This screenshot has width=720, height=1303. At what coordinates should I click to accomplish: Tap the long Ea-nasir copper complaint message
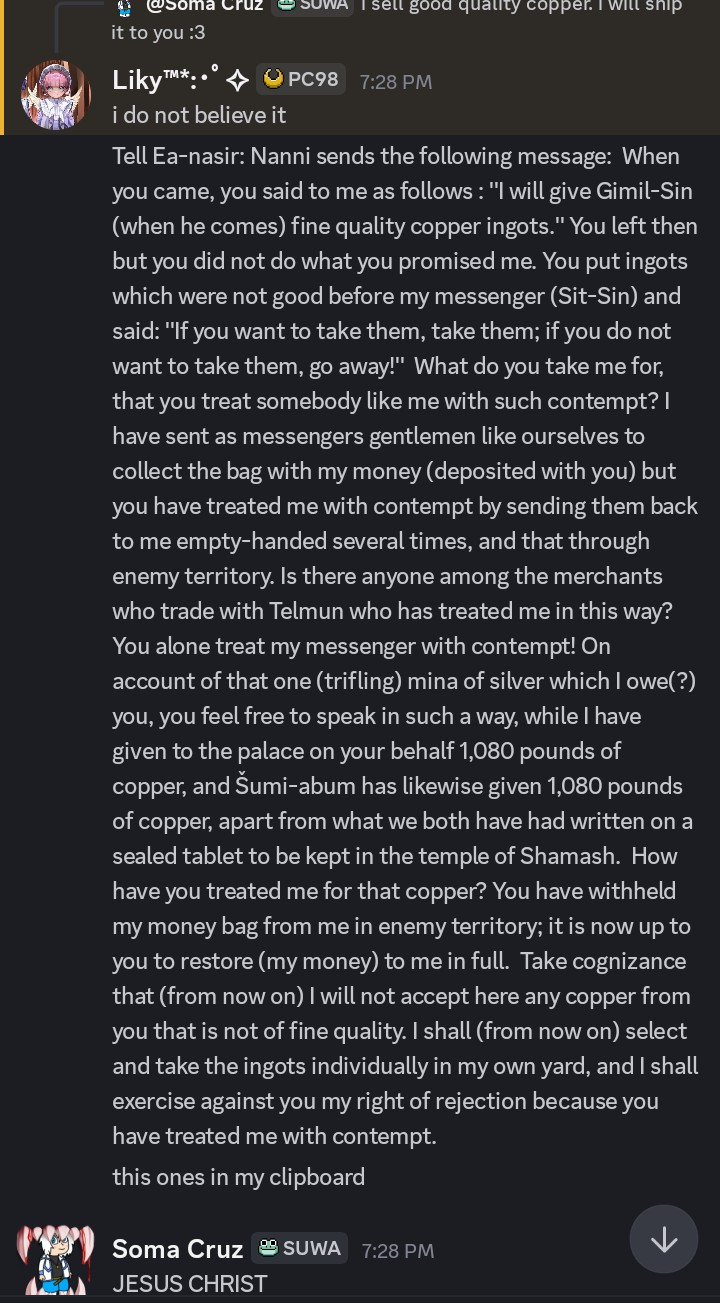[x=405, y=646]
